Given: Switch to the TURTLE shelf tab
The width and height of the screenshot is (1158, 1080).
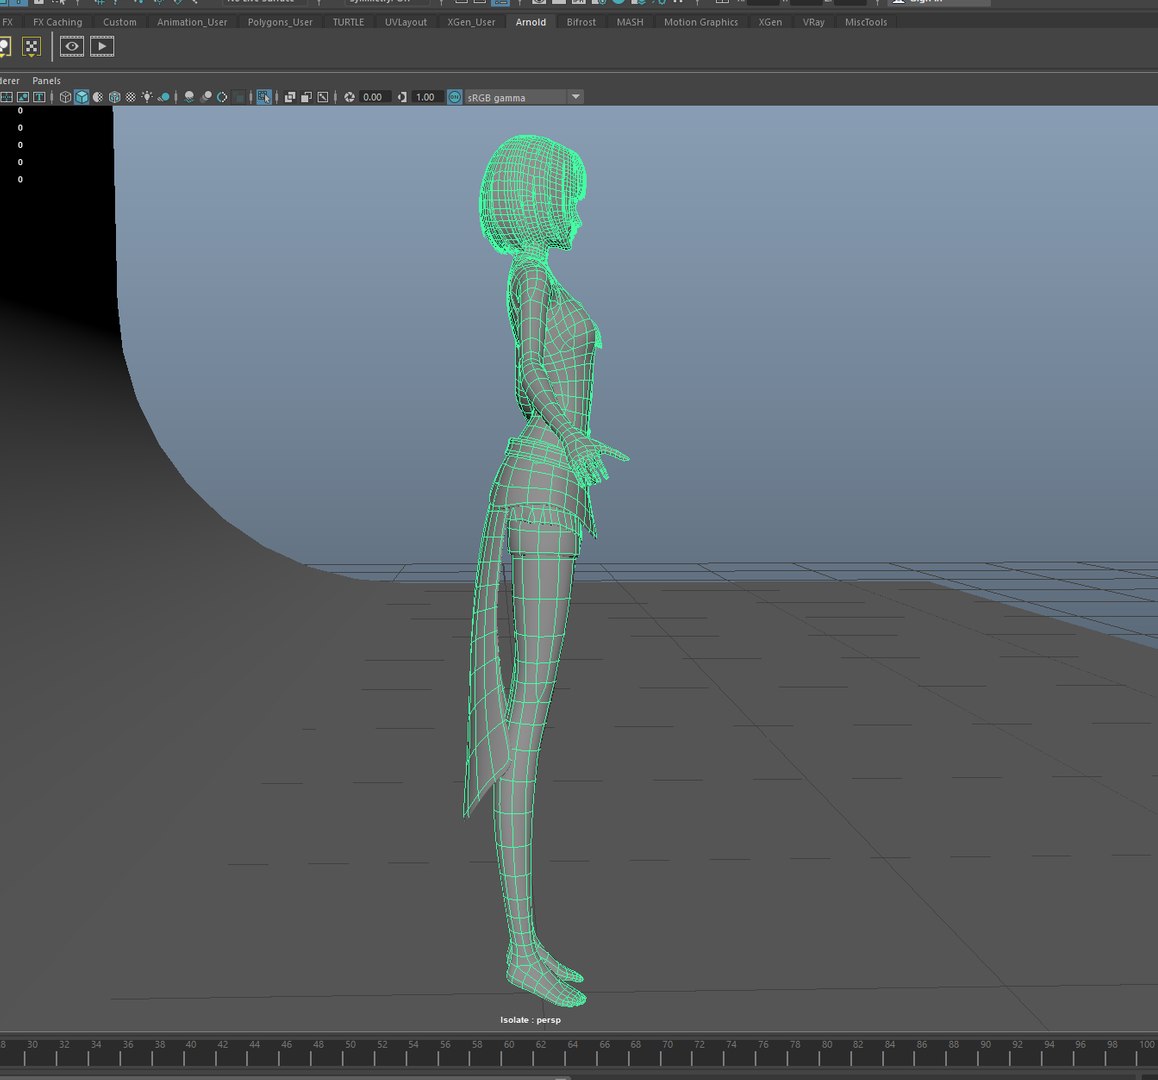Looking at the screenshot, I should (x=348, y=22).
